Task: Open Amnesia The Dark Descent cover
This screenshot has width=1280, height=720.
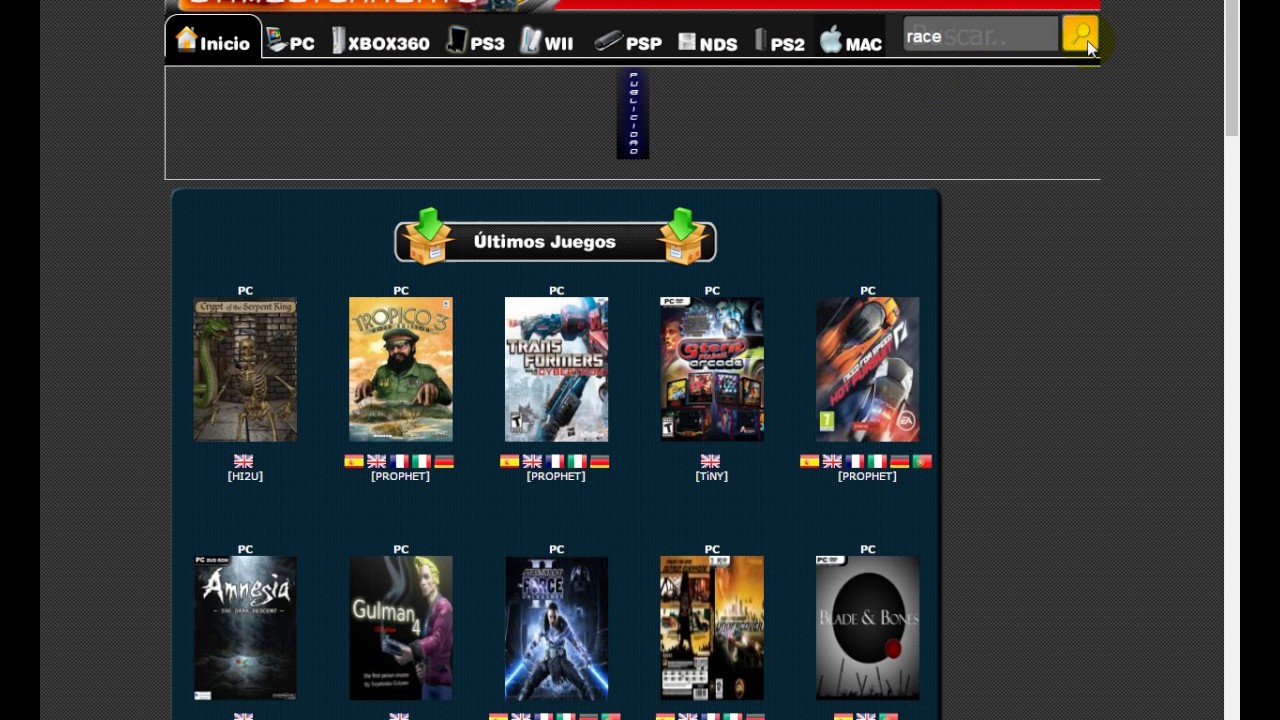Action: (245, 628)
